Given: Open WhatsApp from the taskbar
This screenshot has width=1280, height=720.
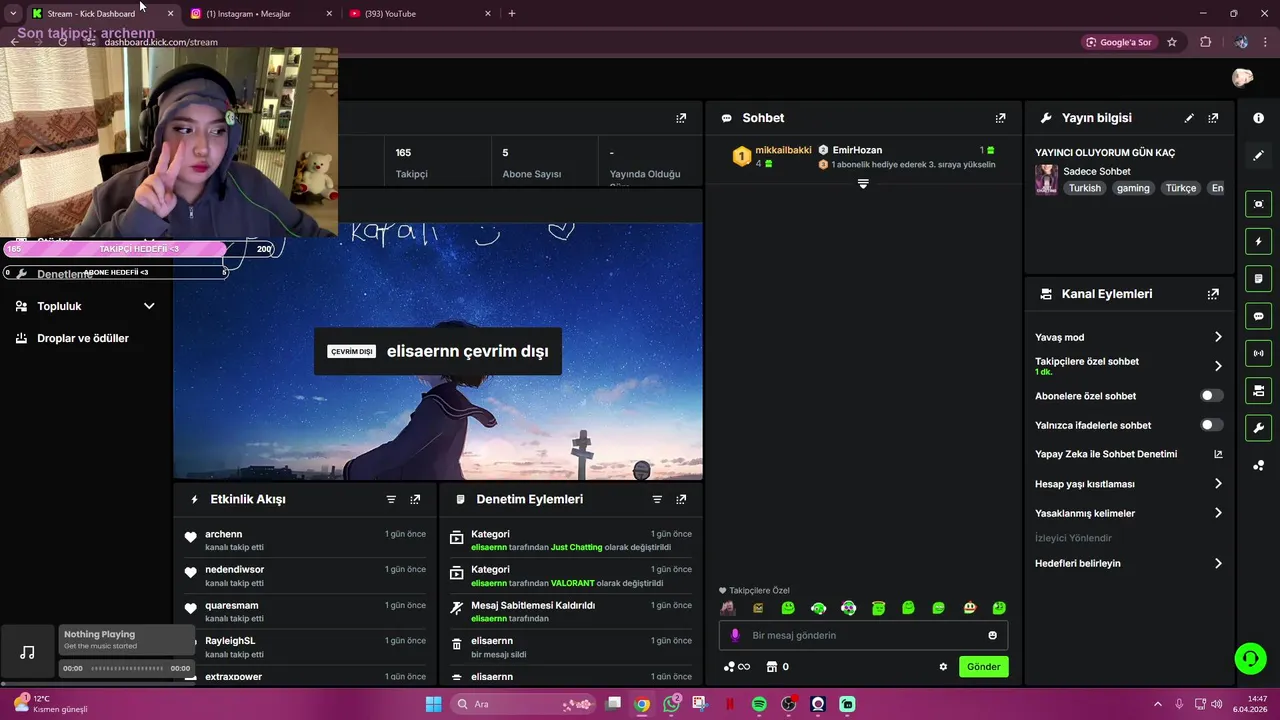Looking at the screenshot, I should click(671, 704).
